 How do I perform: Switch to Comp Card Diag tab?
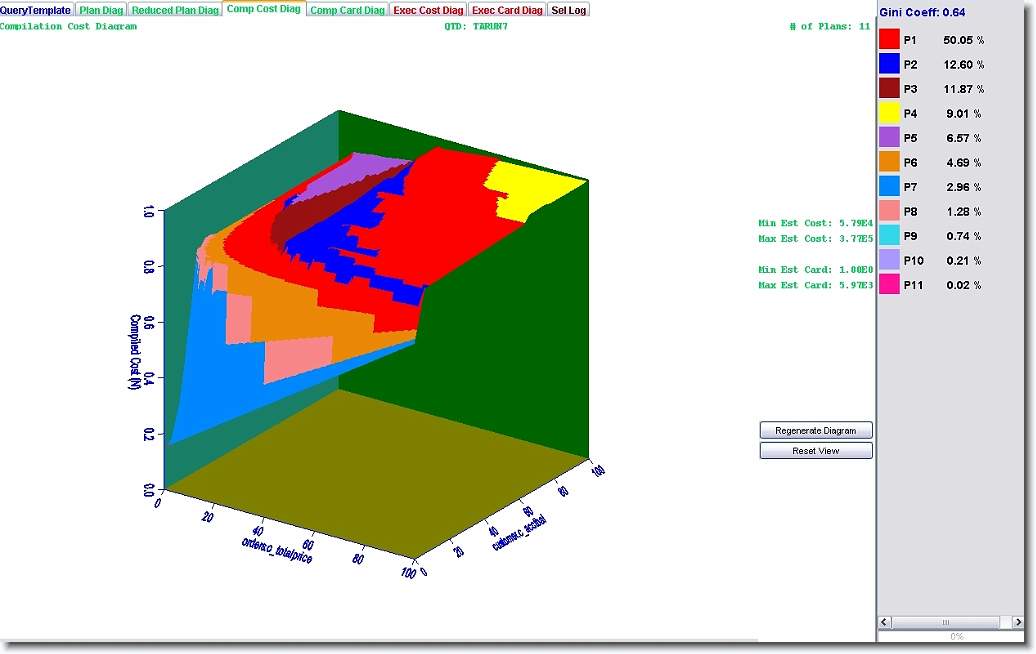pos(347,10)
